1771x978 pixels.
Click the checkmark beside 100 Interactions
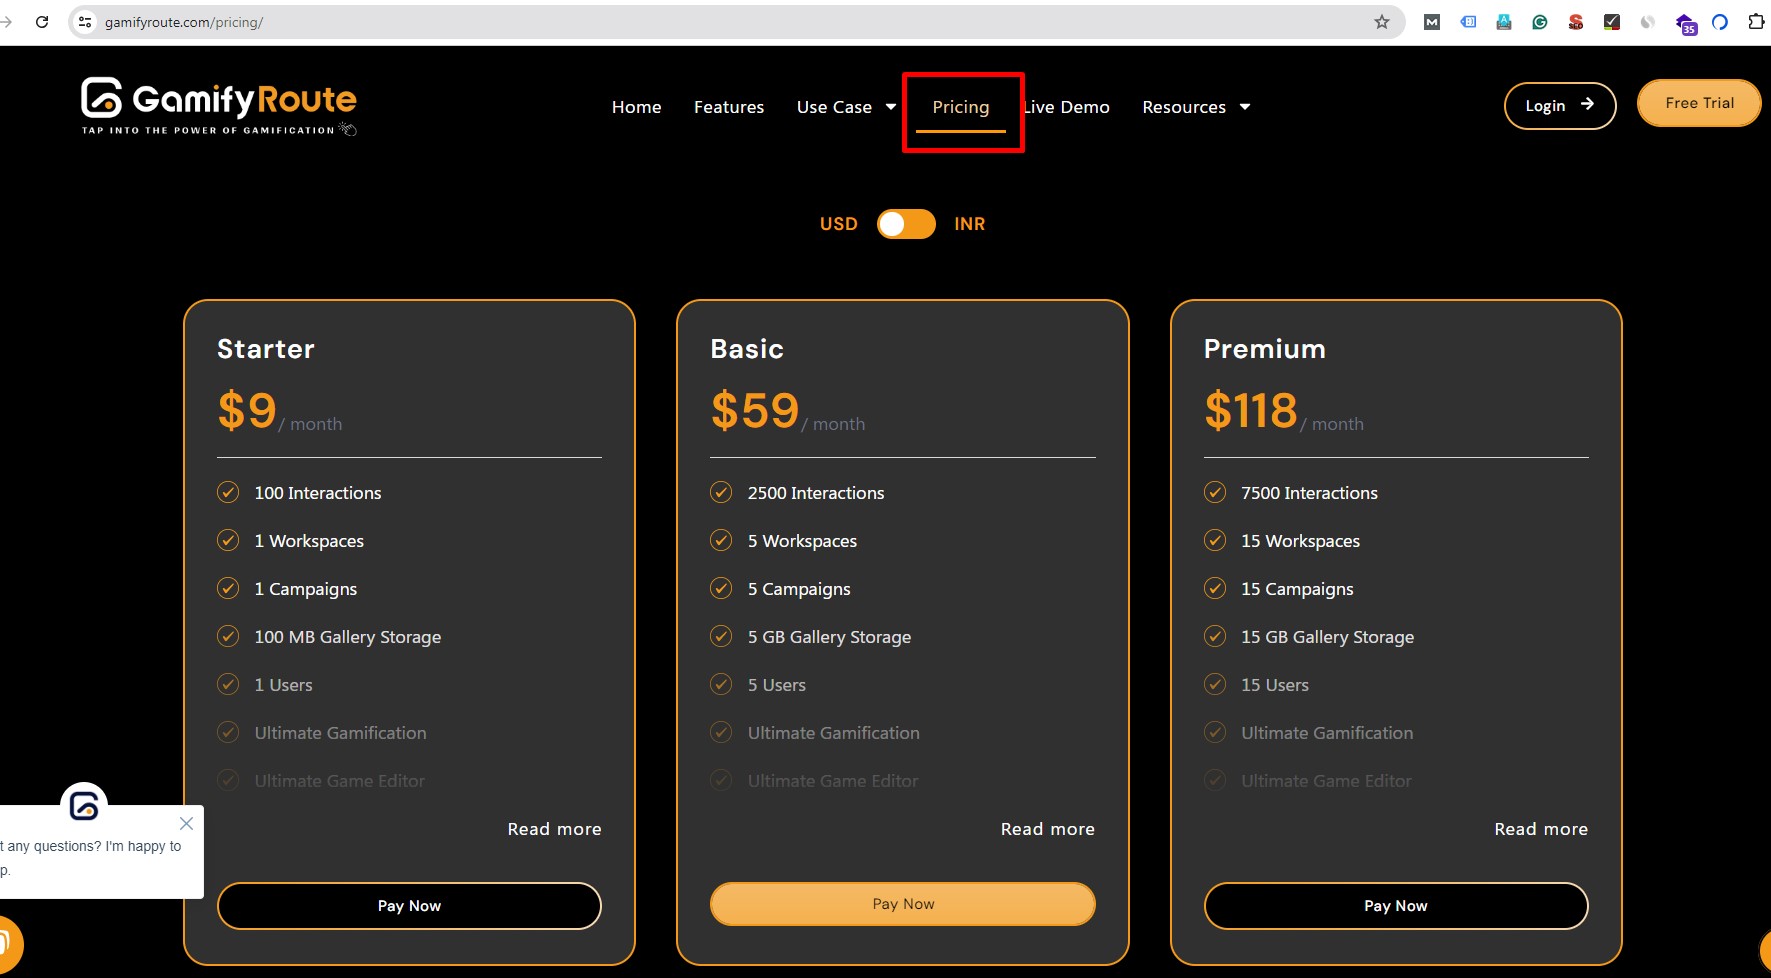pos(228,492)
